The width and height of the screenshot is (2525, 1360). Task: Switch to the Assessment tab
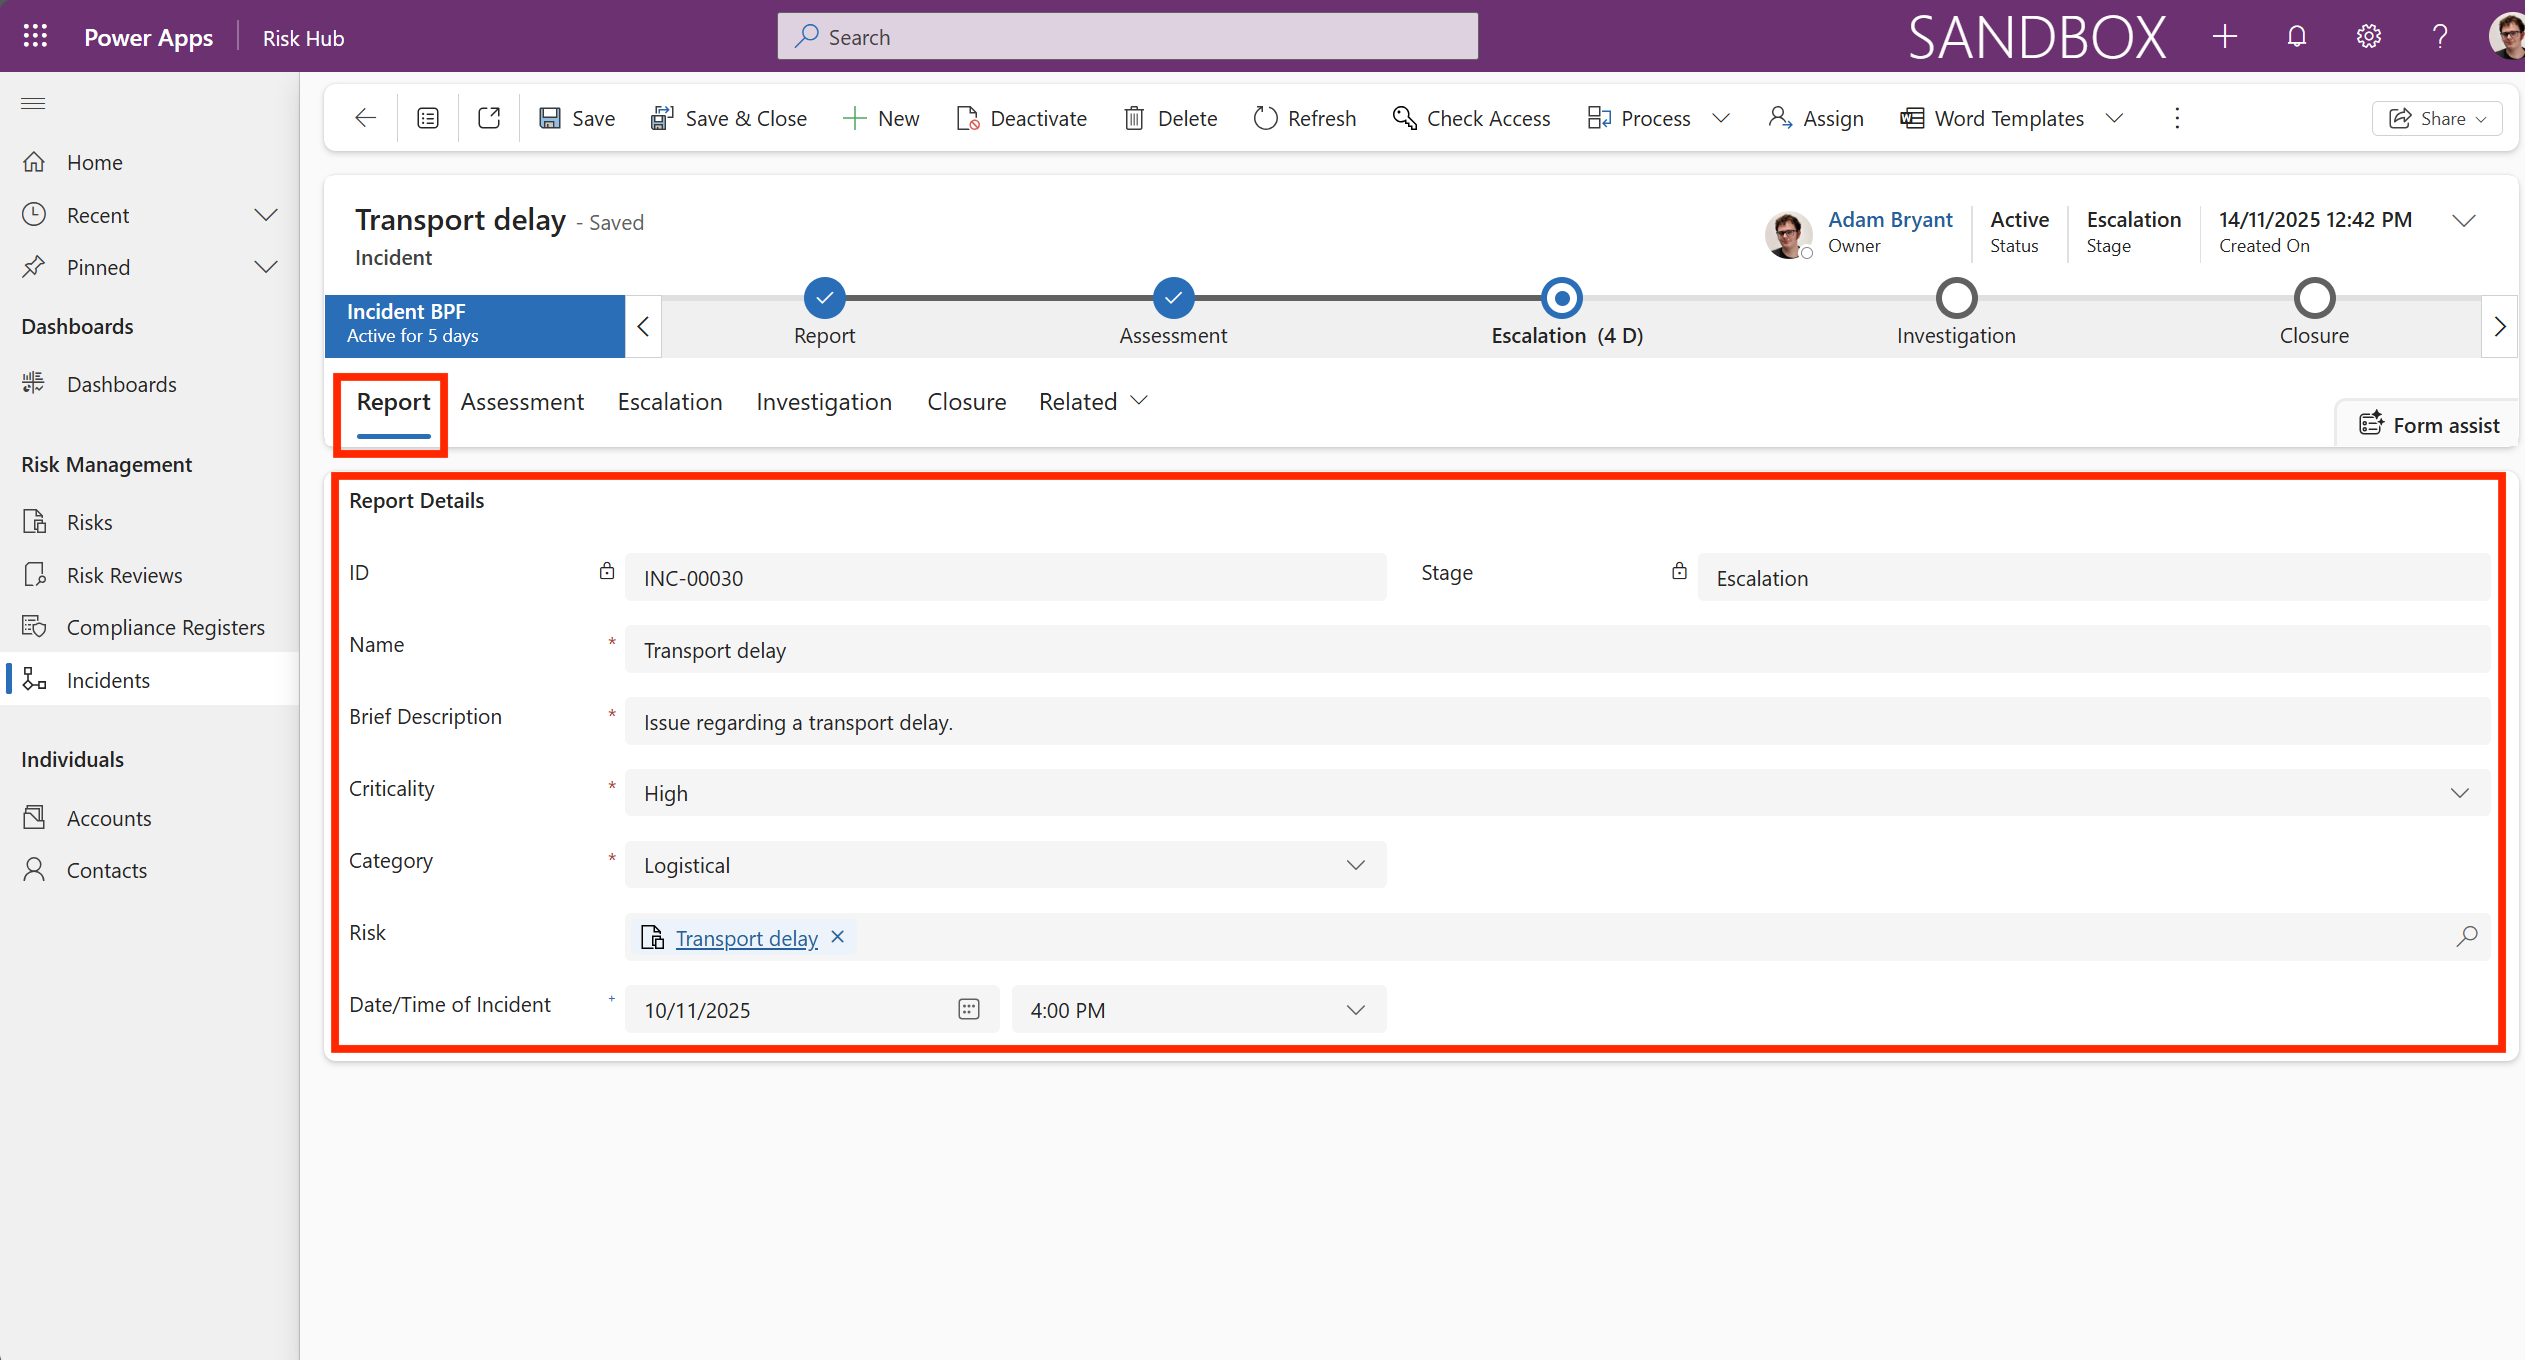pyautogui.click(x=522, y=402)
